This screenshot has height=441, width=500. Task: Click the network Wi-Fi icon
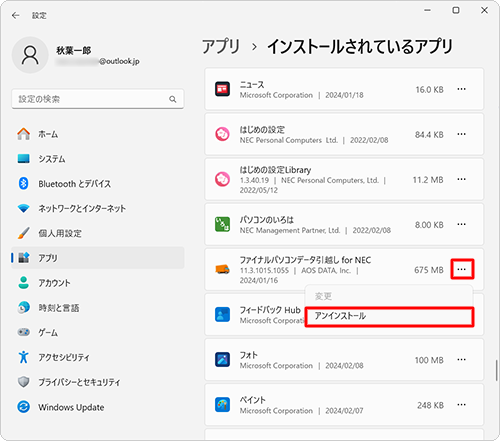tap(24, 208)
